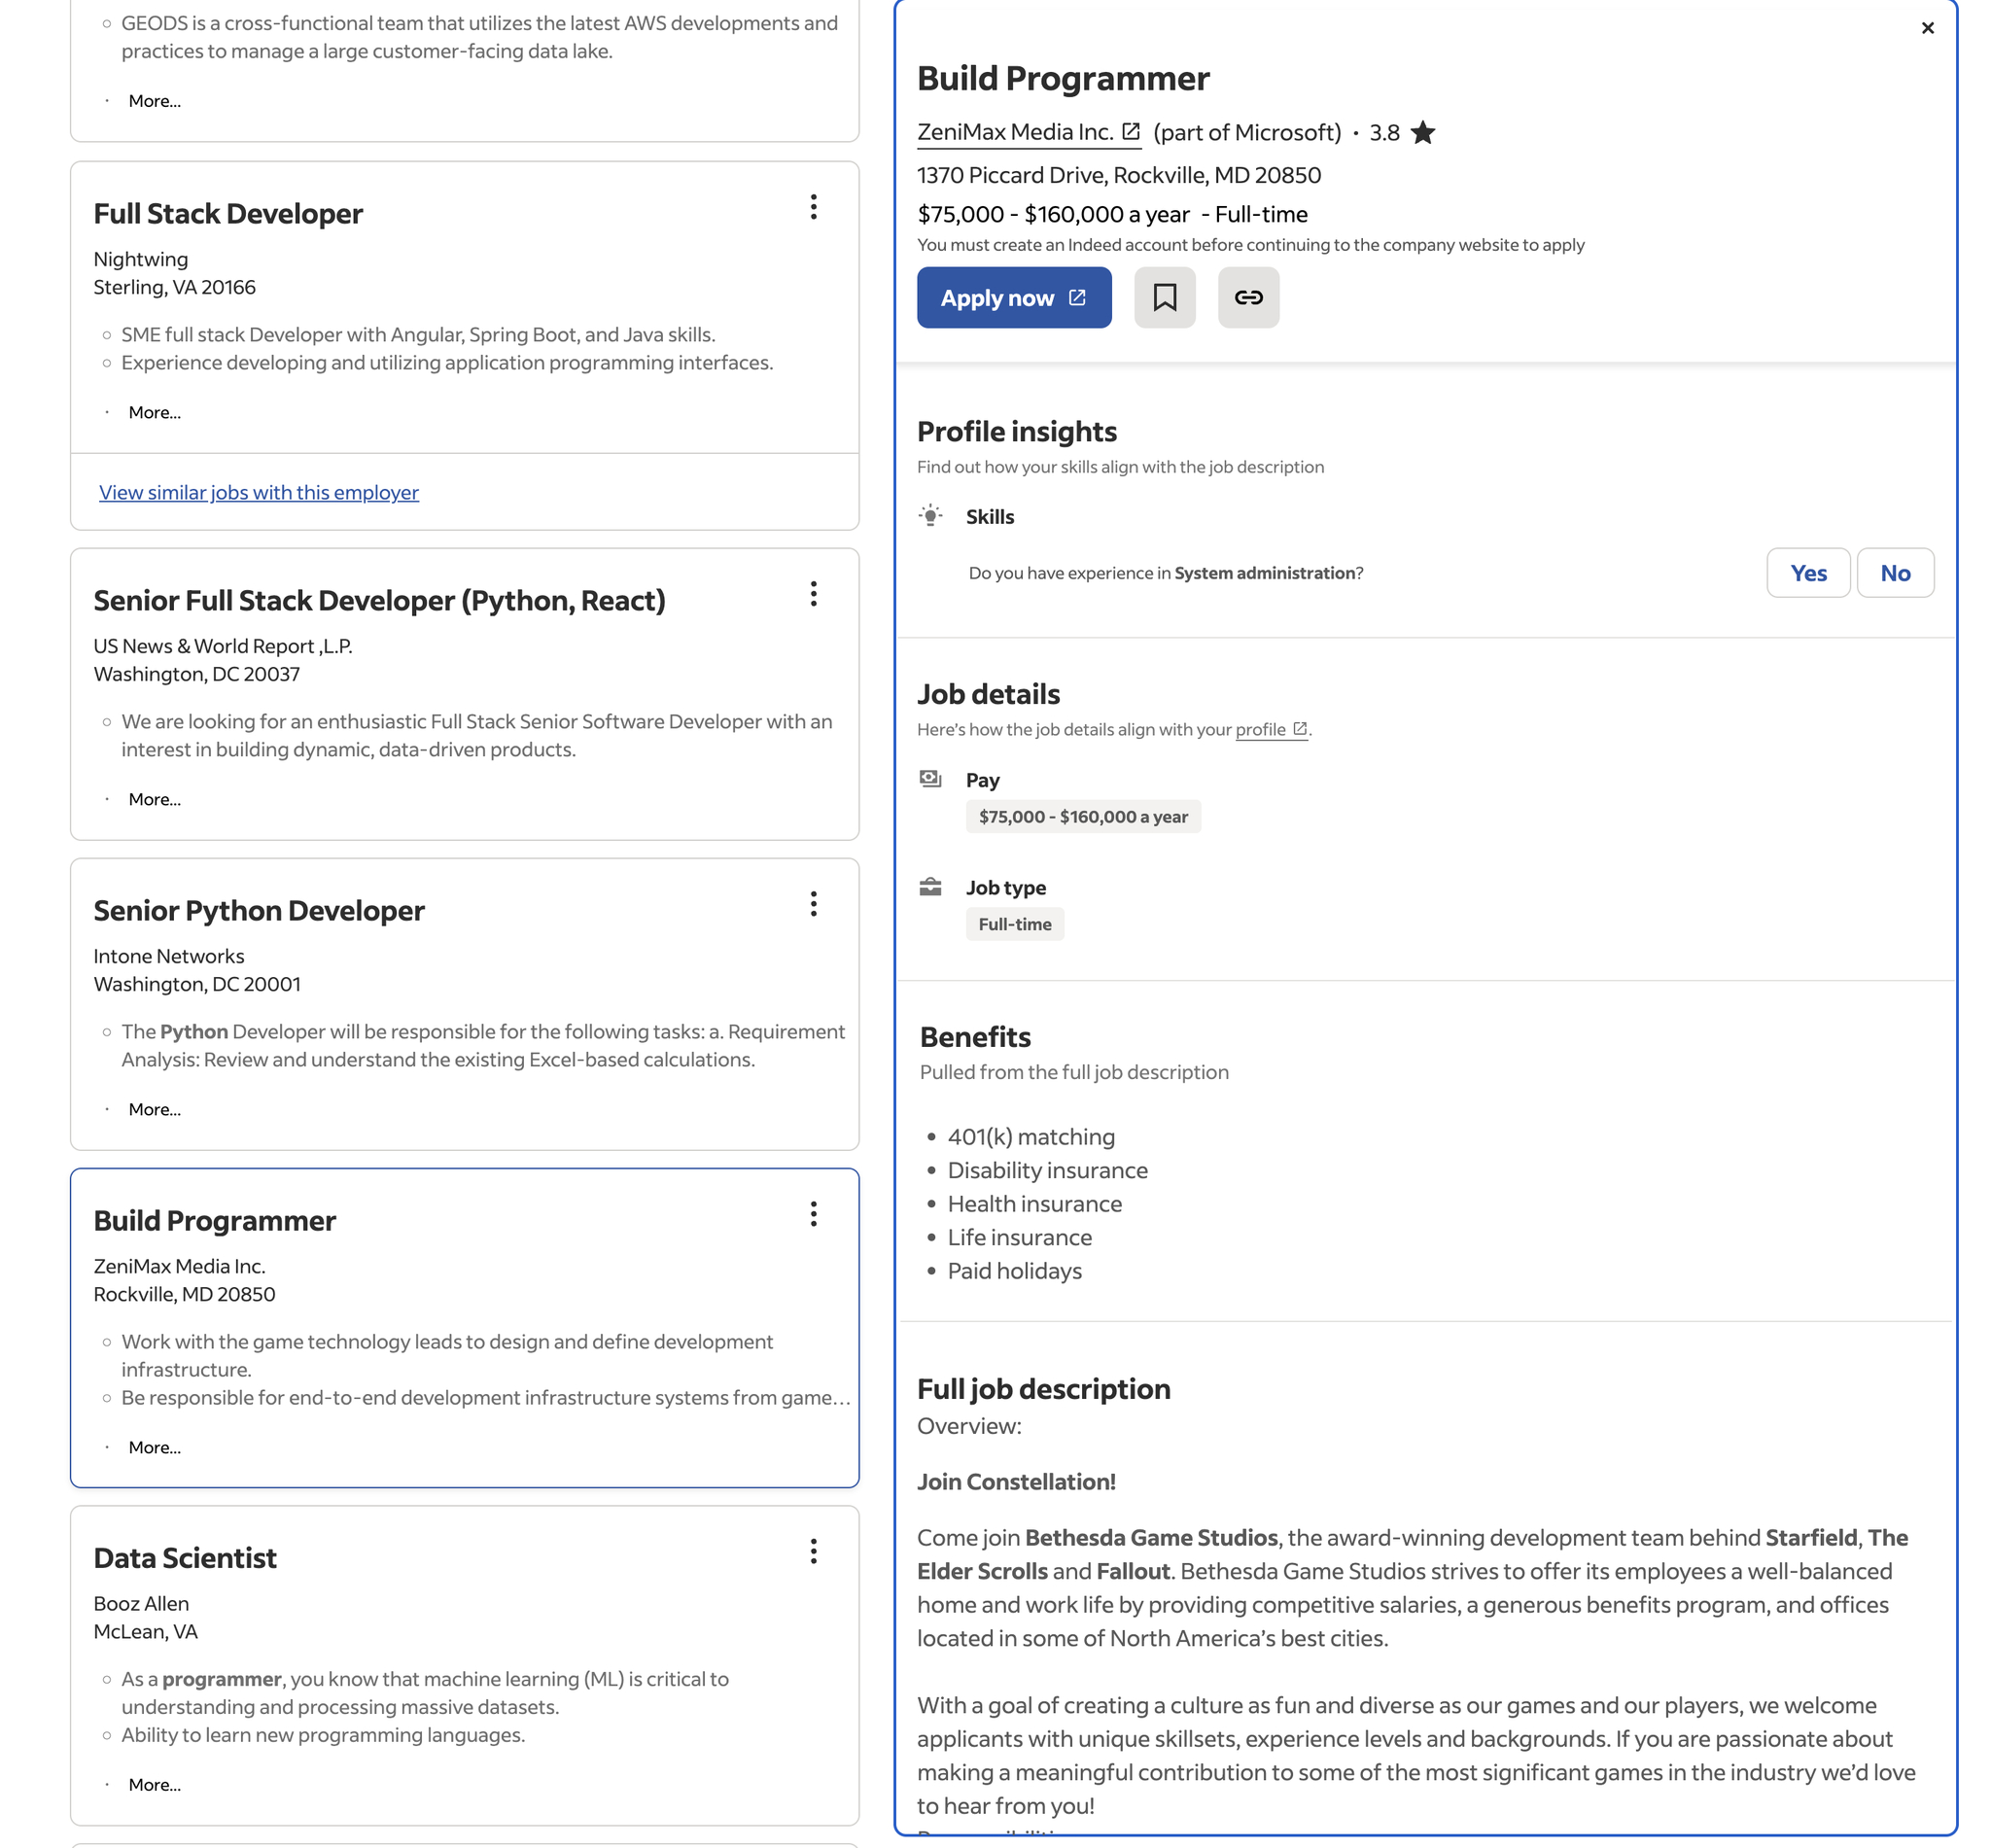Open options menu for Full Stack Developer

pyautogui.click(x=813, y=207)
